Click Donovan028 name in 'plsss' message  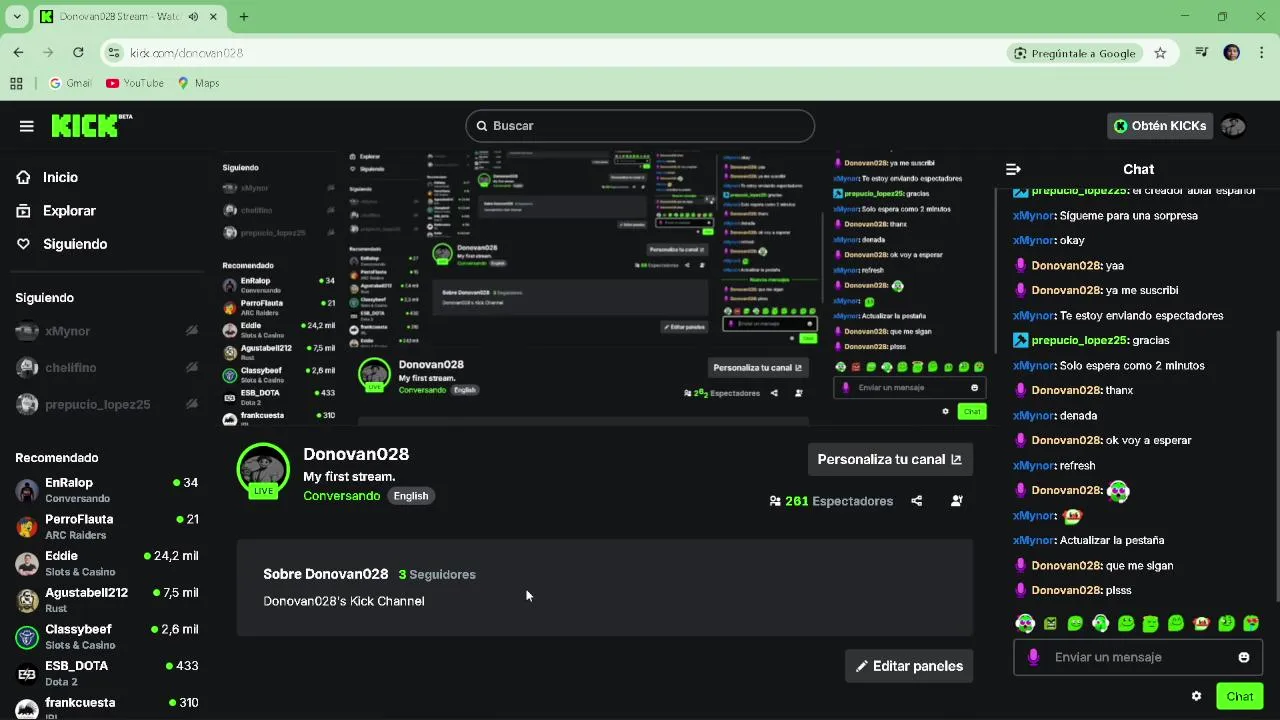coord(1066,590)
